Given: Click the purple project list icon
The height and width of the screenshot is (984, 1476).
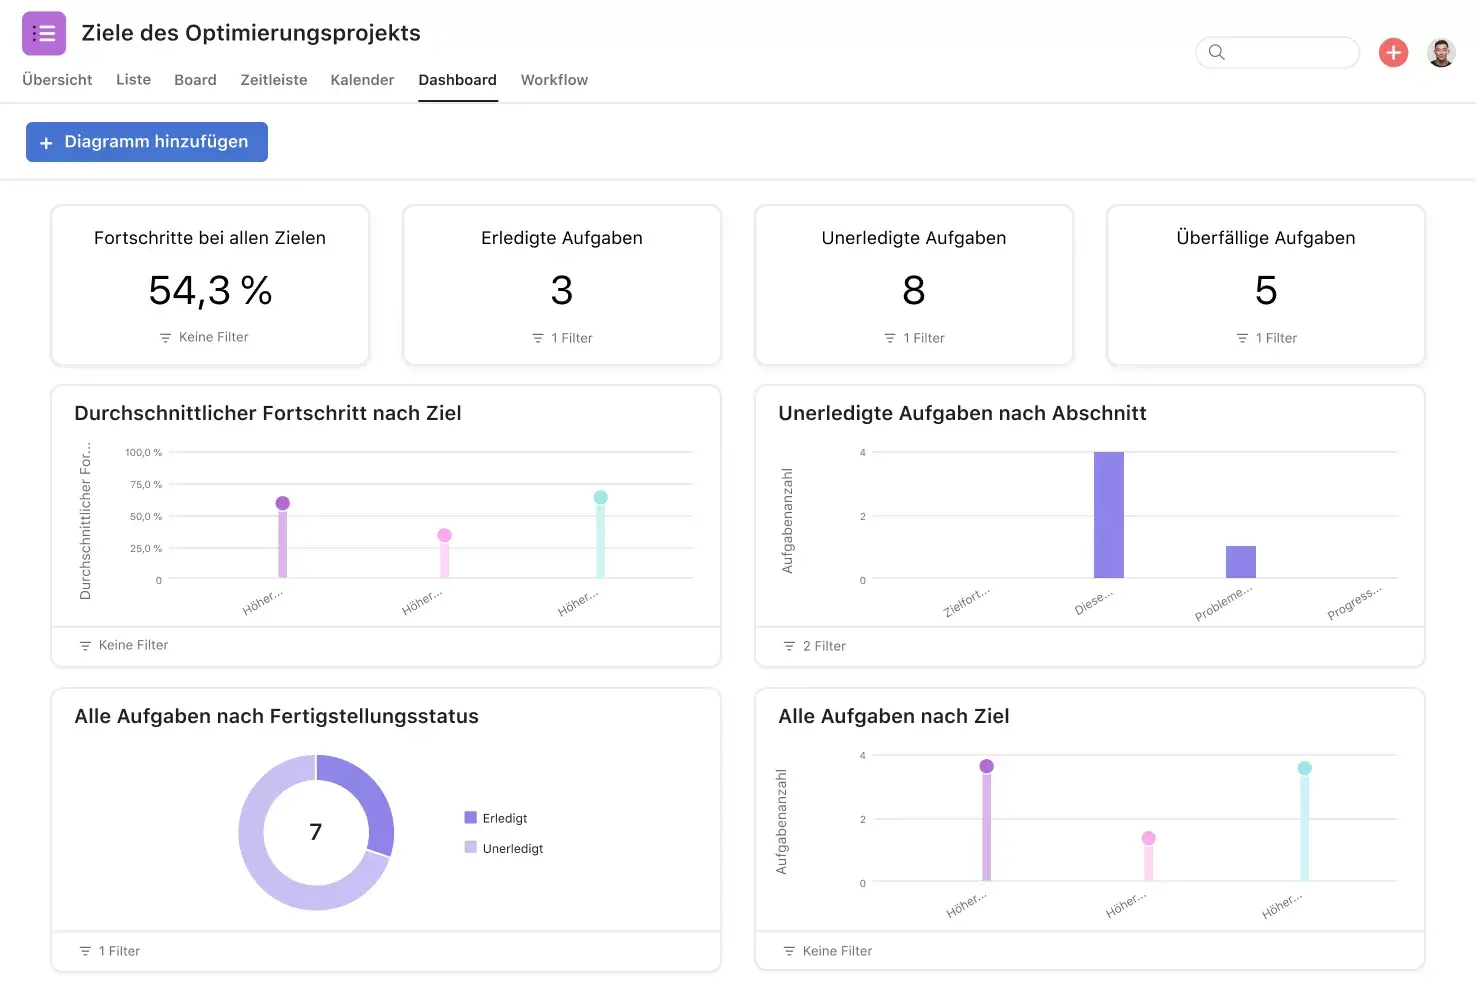Looking at the screenshot, I should point(44,33).
